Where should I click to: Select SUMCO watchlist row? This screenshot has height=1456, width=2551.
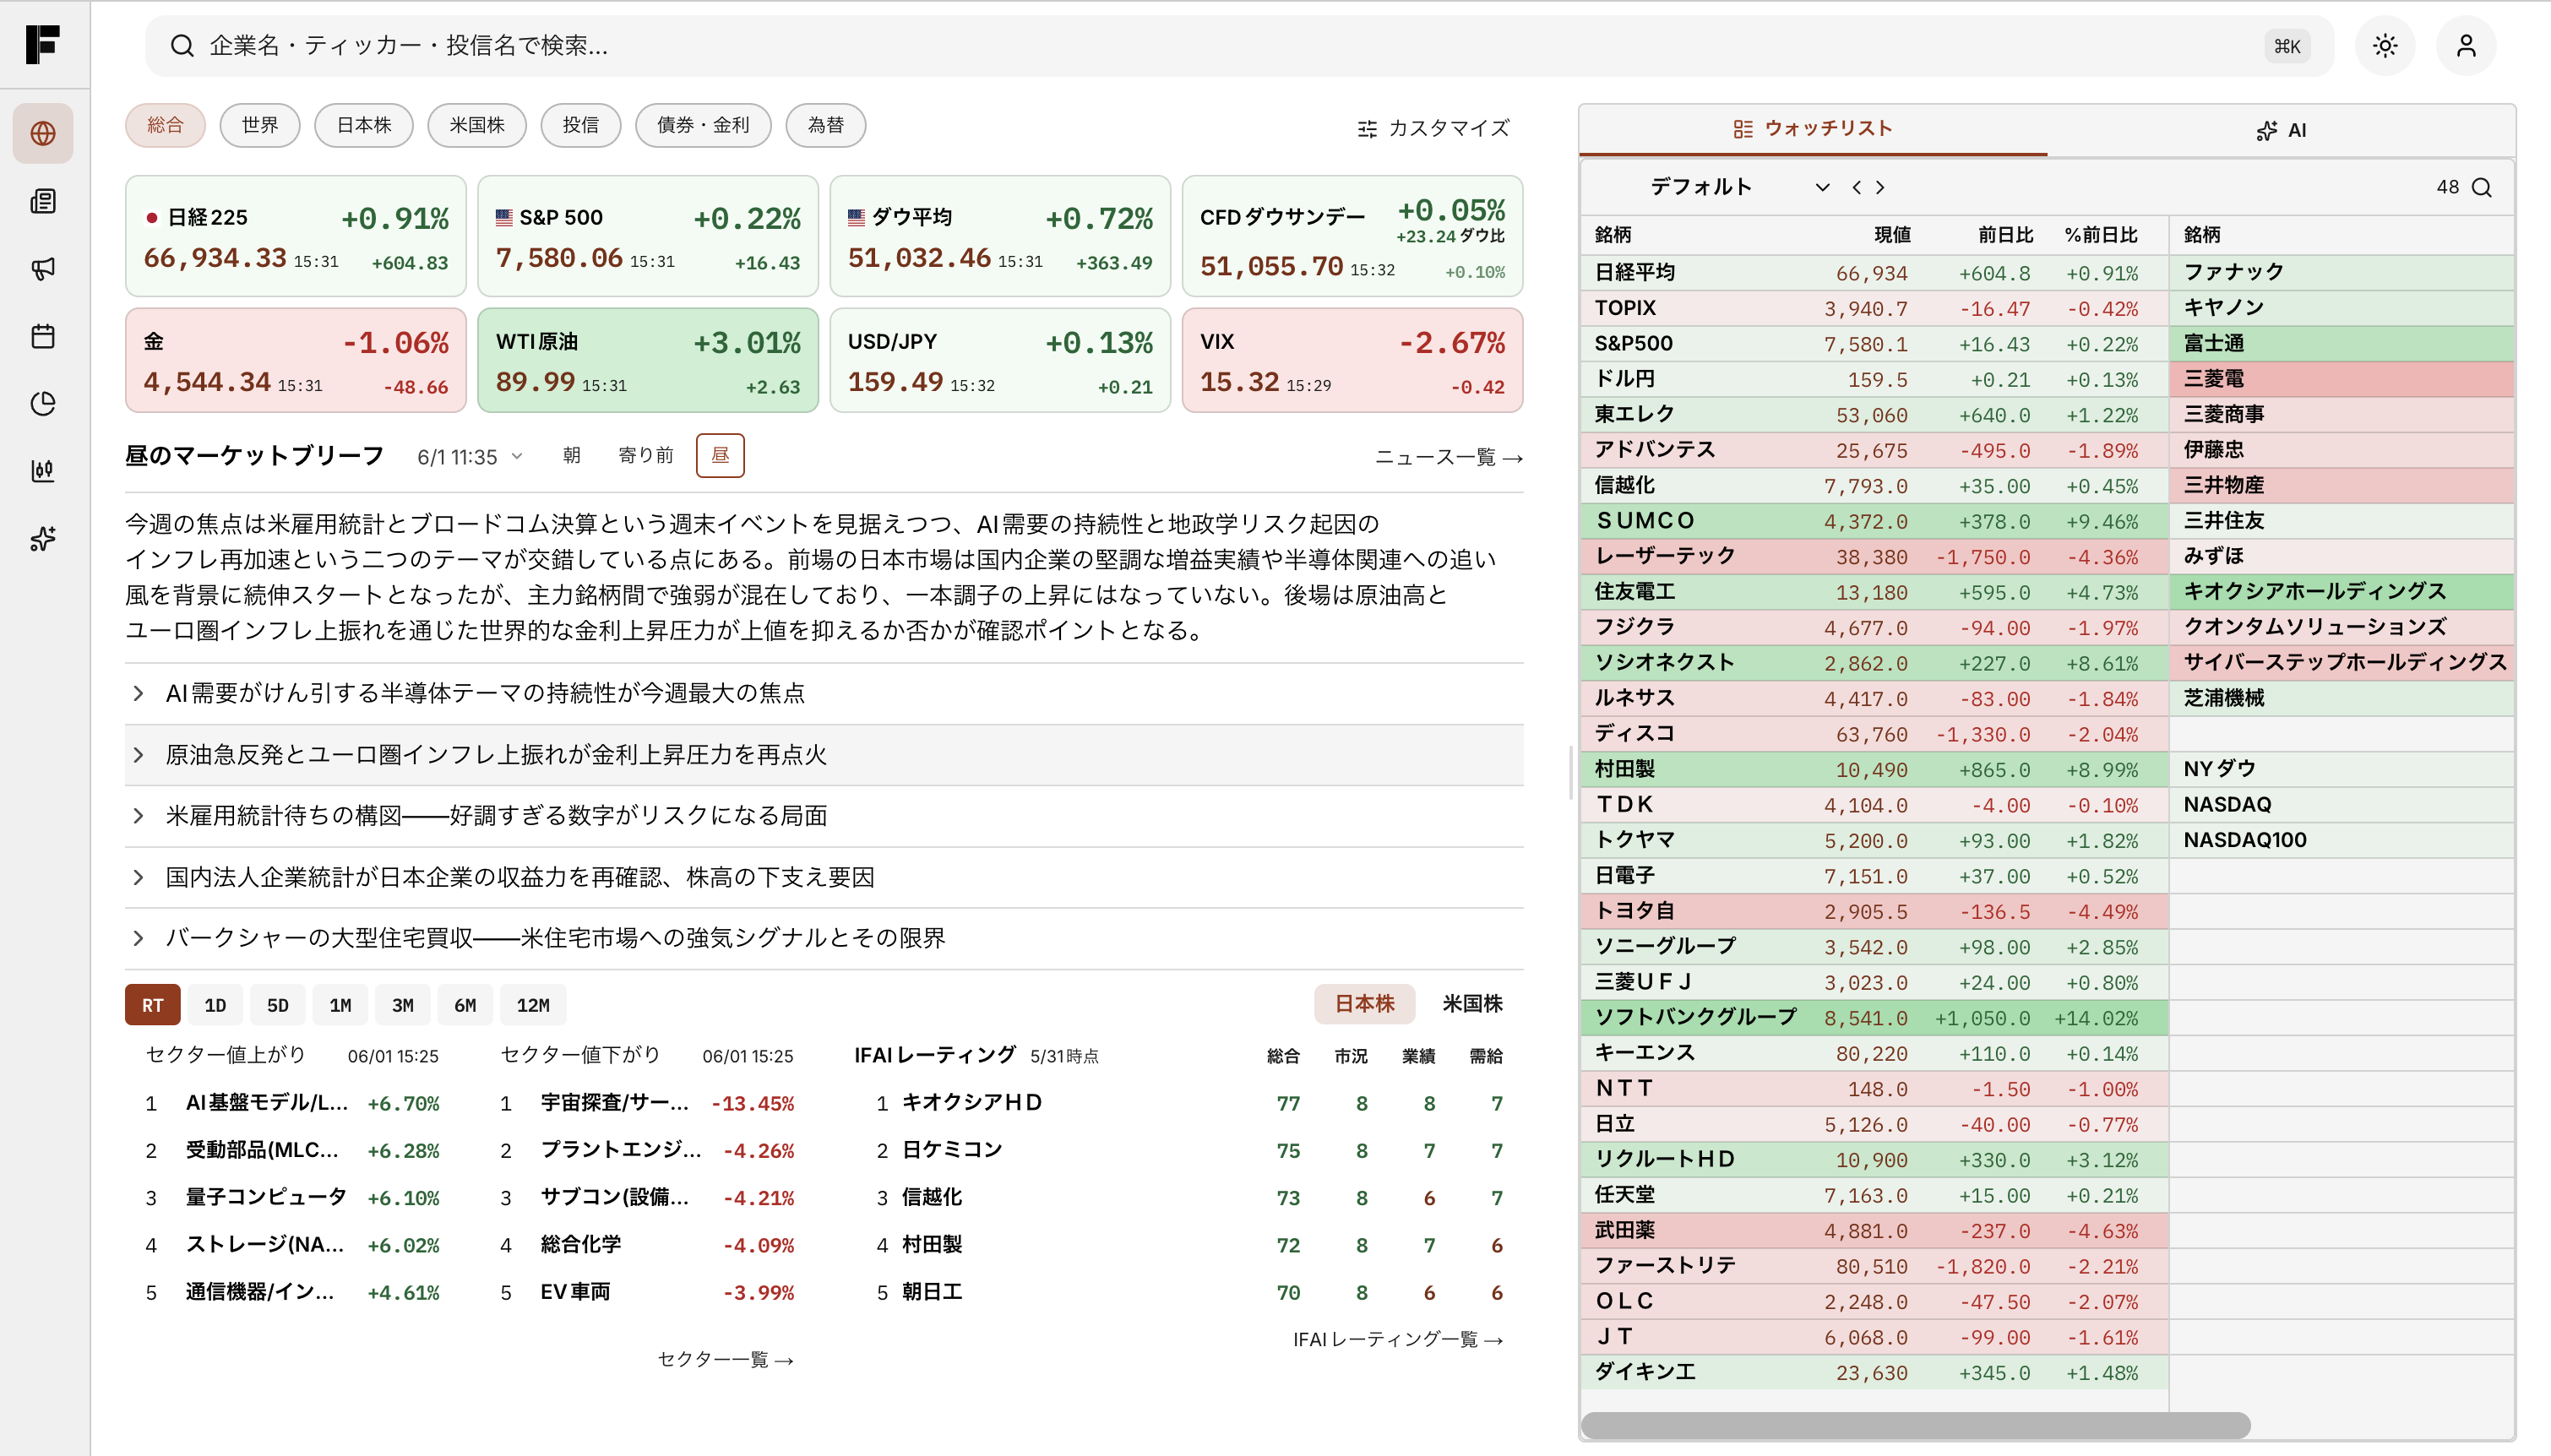(x=1874, y=521)
